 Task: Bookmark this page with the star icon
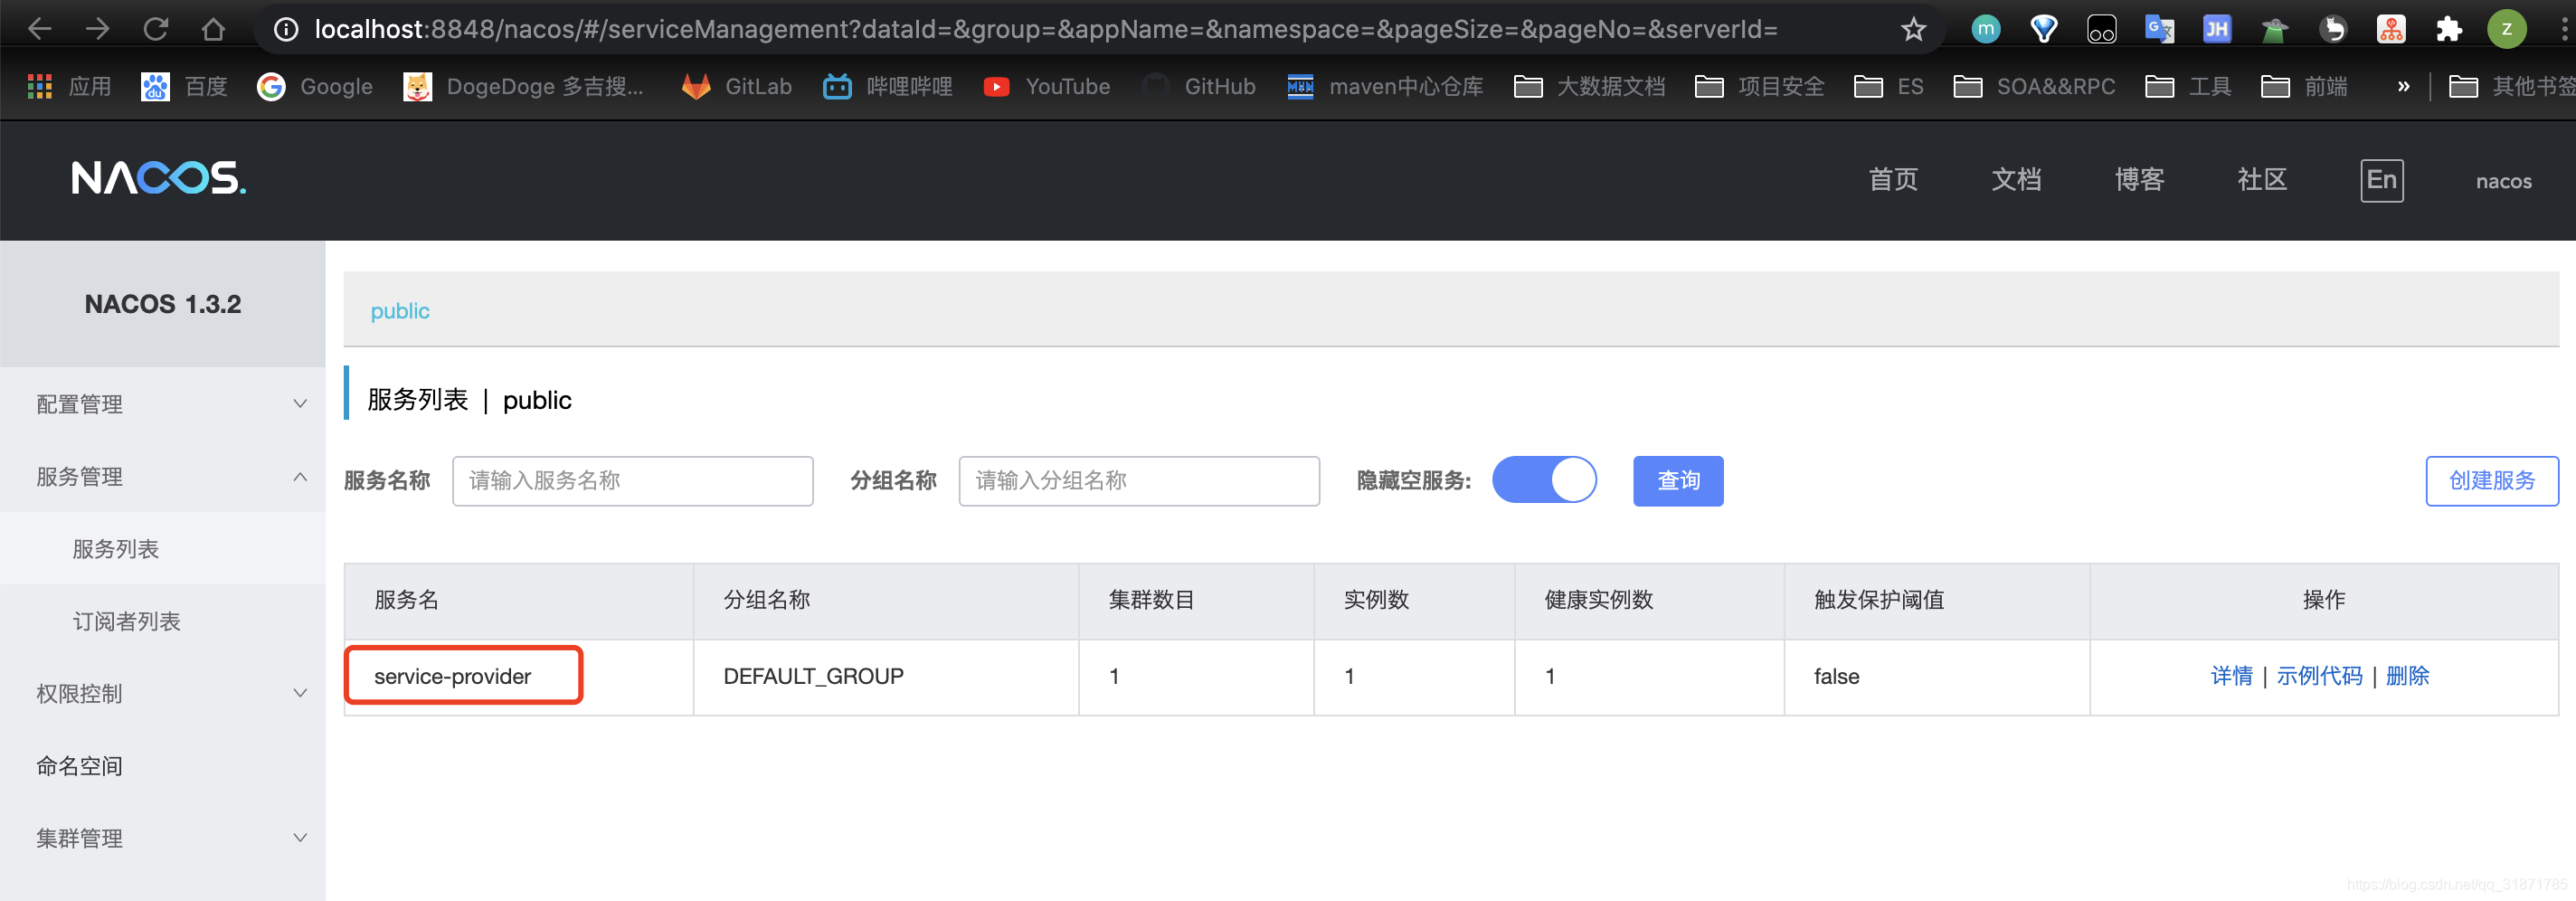1913,29
